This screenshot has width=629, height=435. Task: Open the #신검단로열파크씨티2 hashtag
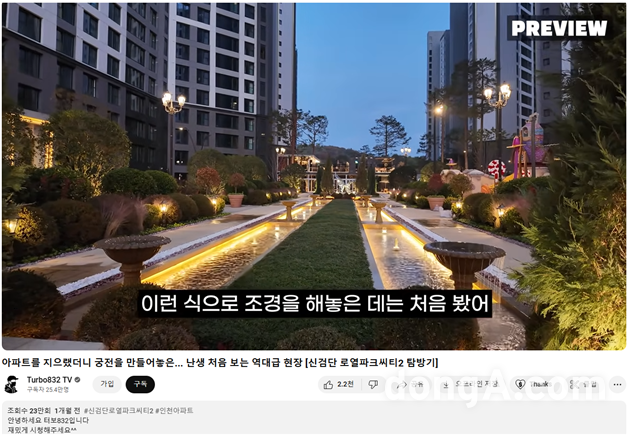[x=118, y=411]
